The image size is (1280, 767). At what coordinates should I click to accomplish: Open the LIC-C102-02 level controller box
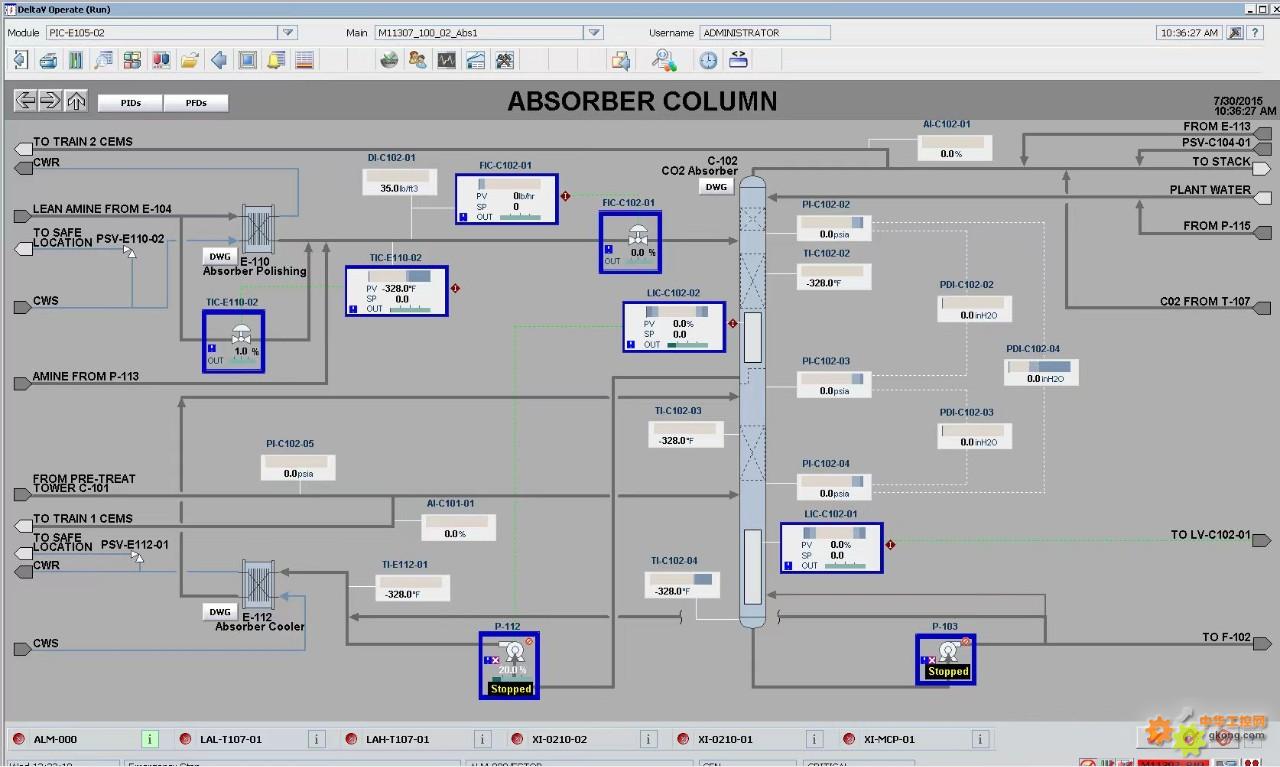click(x=674, y=327)
